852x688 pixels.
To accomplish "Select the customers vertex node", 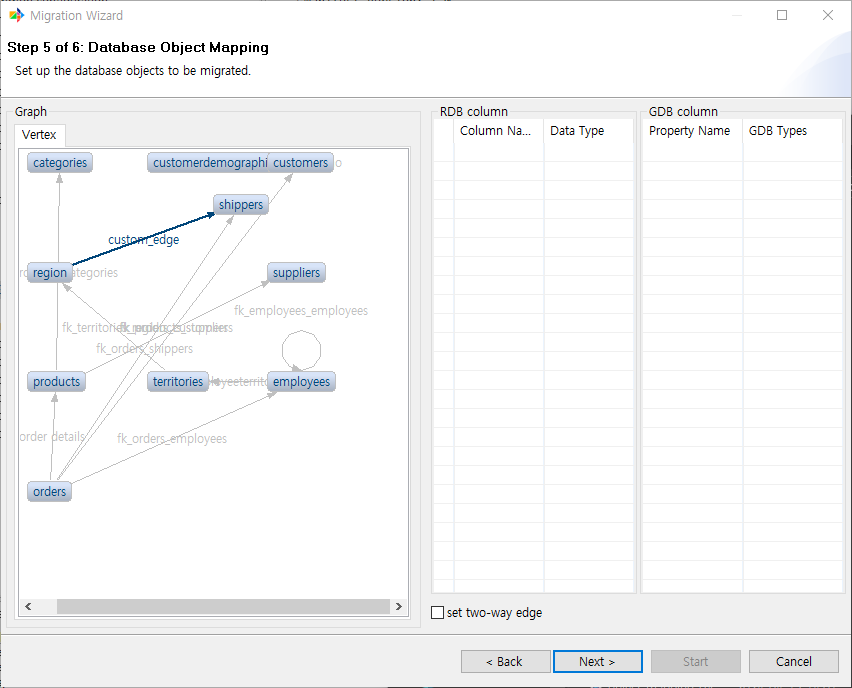I will pyautogui.click(x=302, y=163).
